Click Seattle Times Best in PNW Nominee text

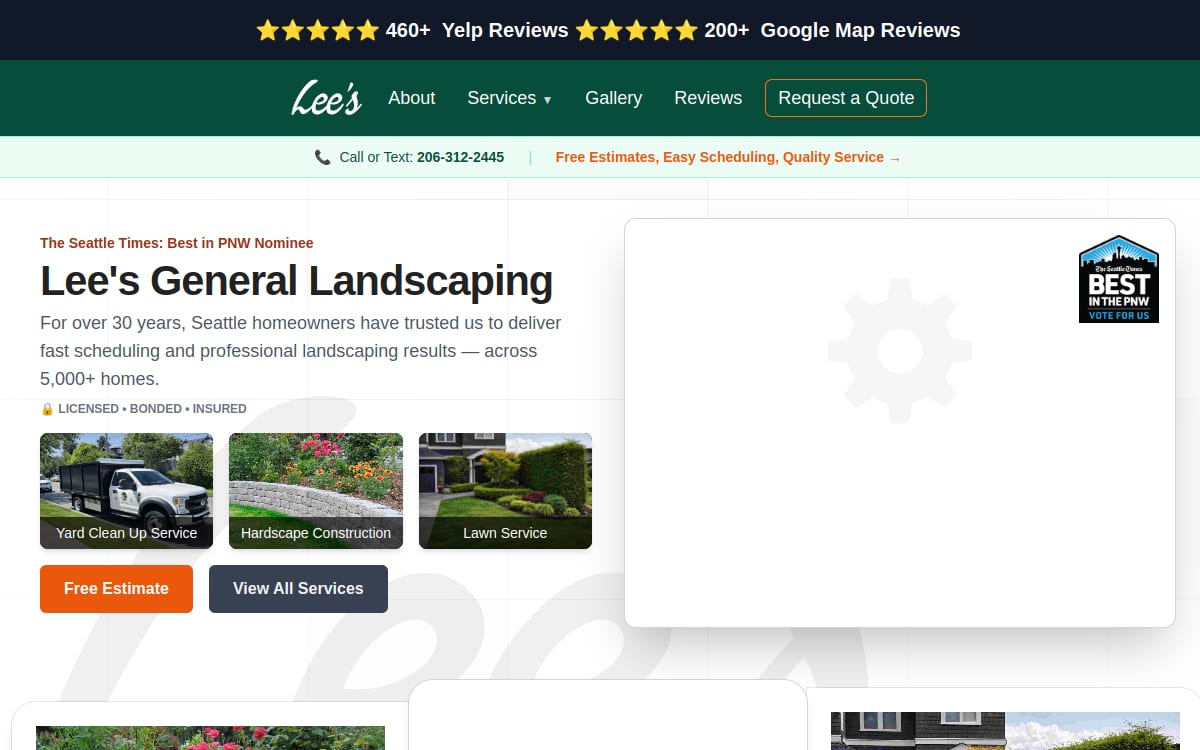coord(177,243)
